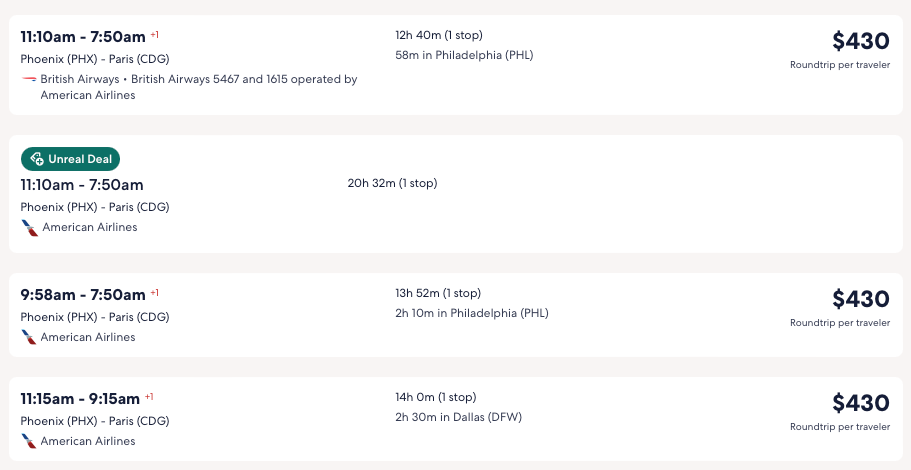Click the 14h 0m (1 stop) duration
The image size is (911, 470).
coord(435,397)
